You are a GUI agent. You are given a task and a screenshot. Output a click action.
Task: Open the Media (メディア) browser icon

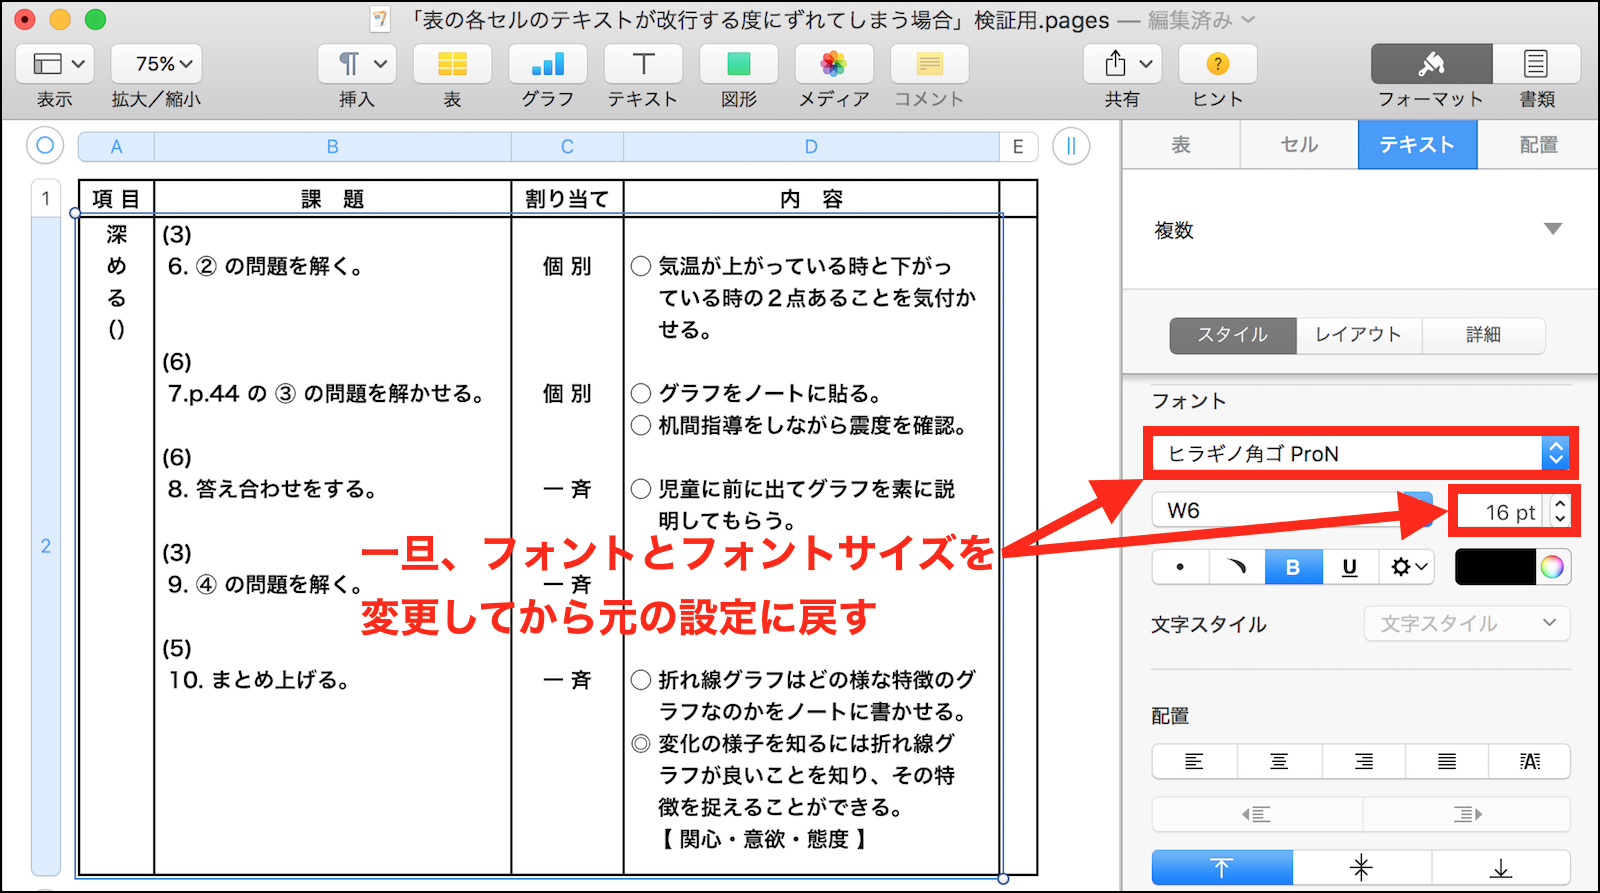[833, 65]
